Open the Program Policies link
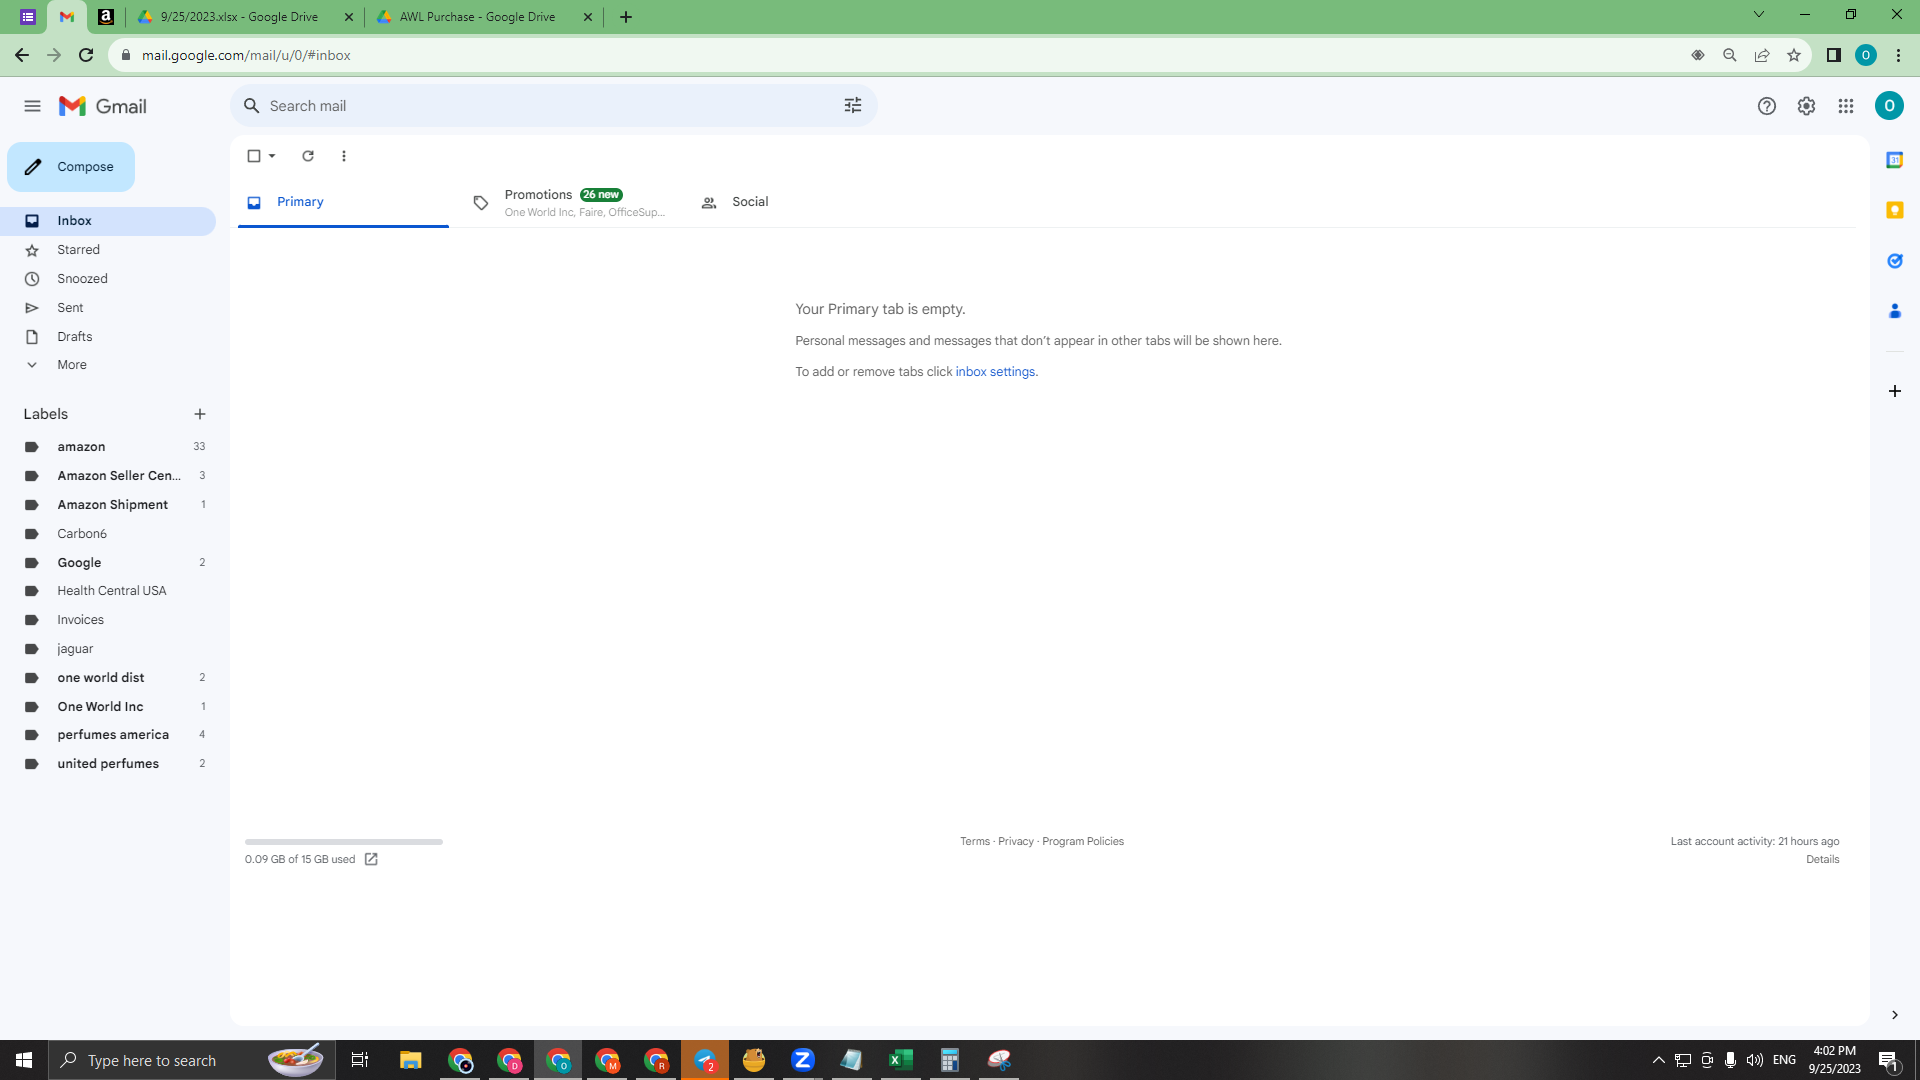 tap(1083, 842)
